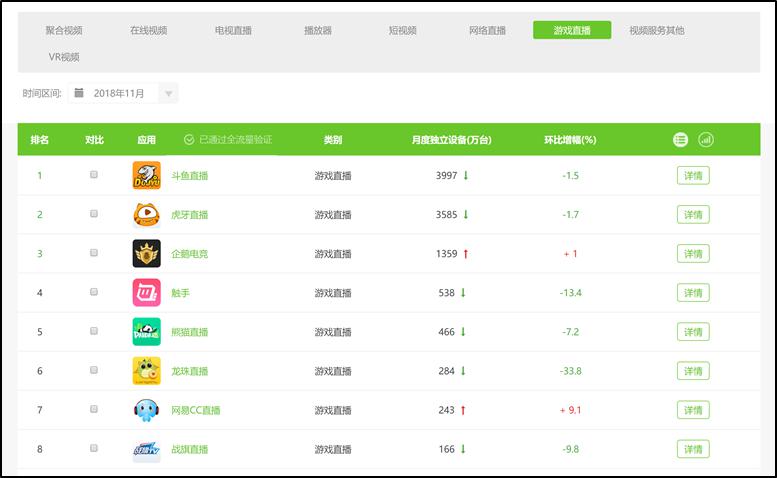Viewport: 777px width, 478px height.
Task: Click the -13.4 growth value
Action: pos(570,293)
